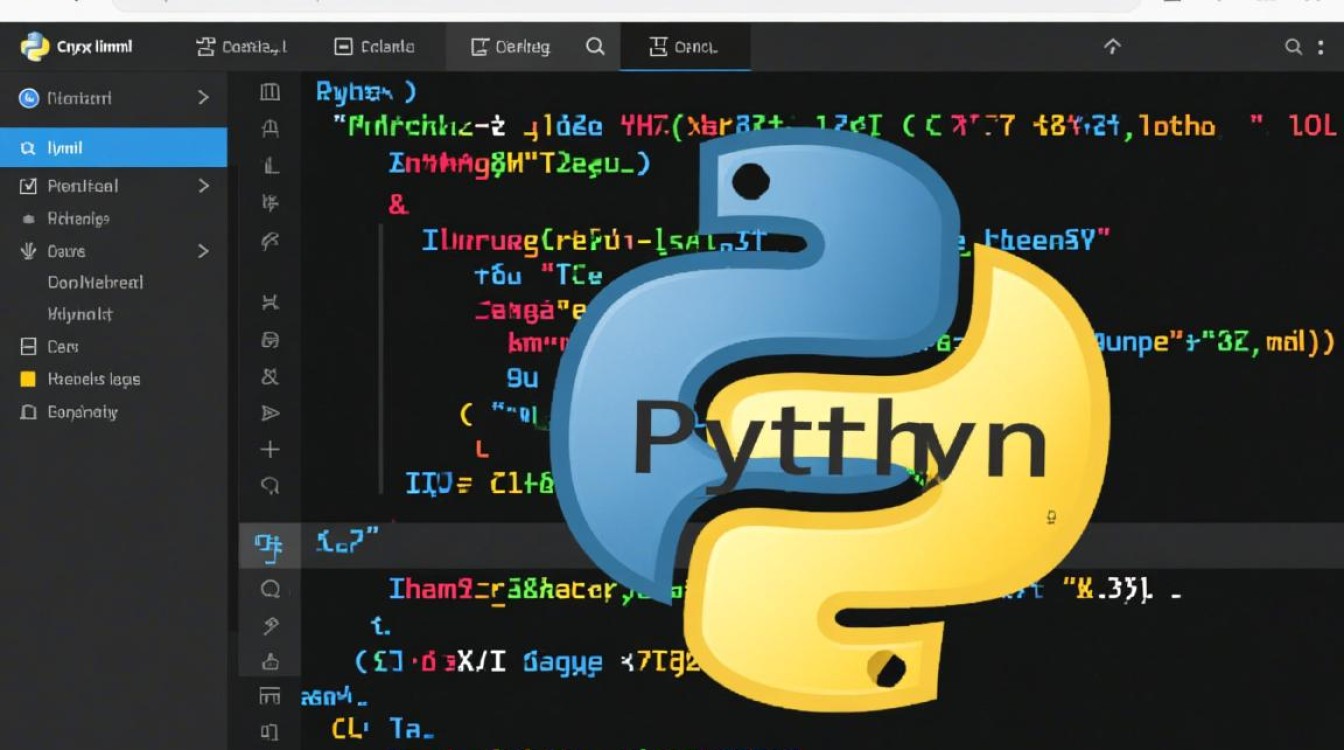Open the speech-bubble icon below the highlighted blue icon
This screenshot has width=1344, height=750.
click(x=269, y=589)
